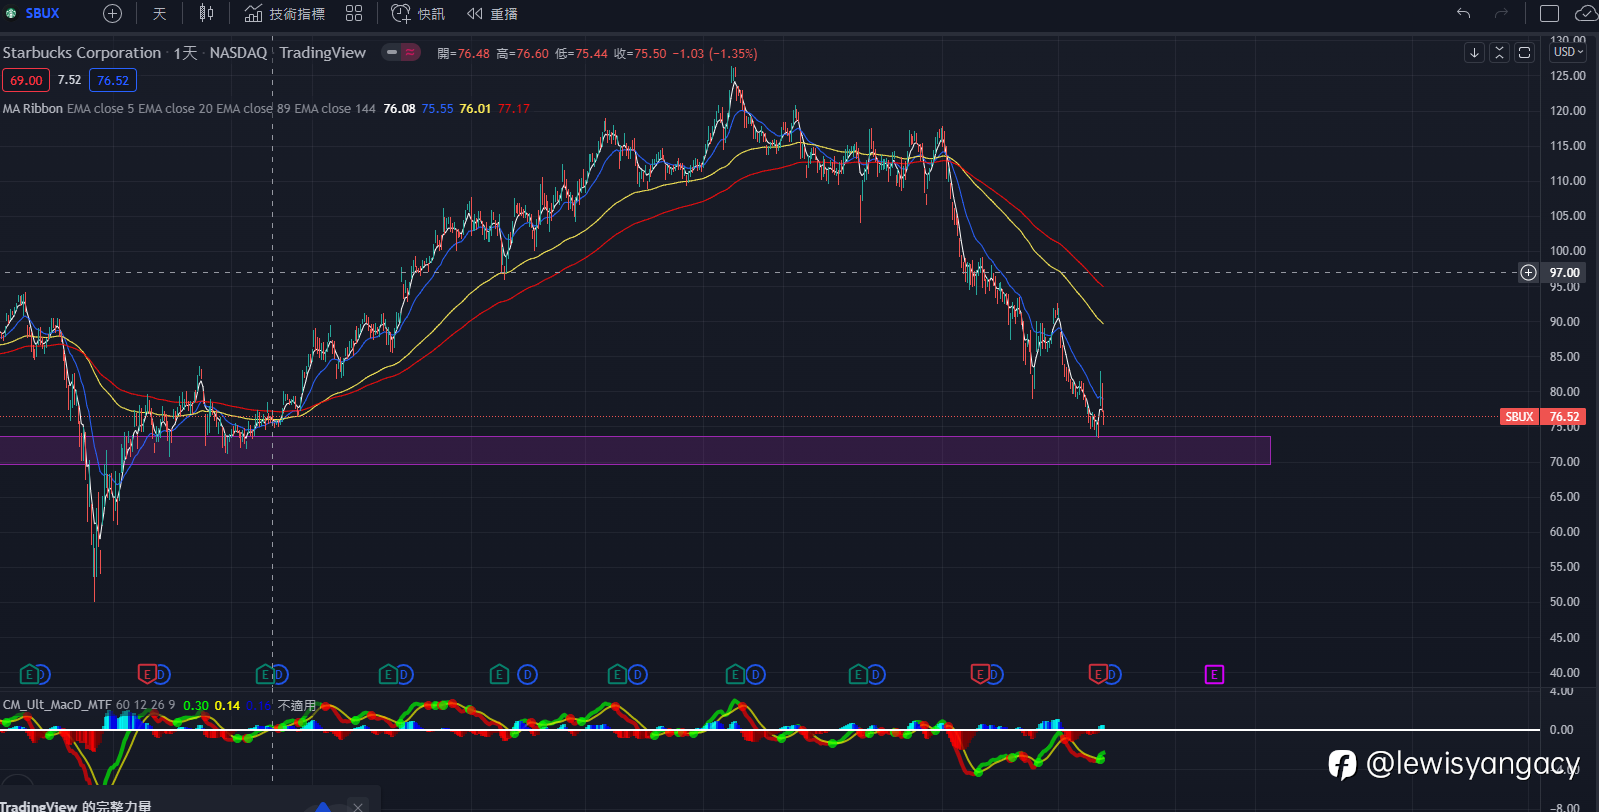Open the candlestick chart style selector
The image size is (1599, 812).
206,14
